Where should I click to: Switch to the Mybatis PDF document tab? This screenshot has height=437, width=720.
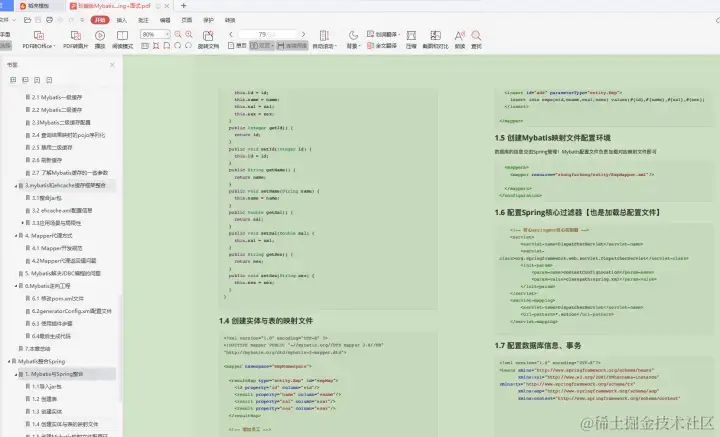(120, 6)
